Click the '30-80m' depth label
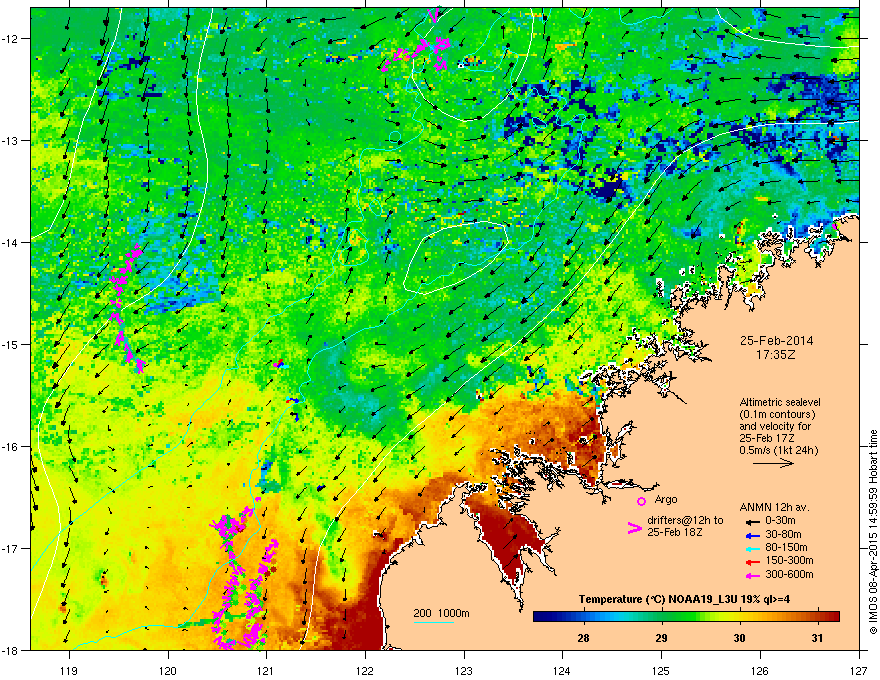Viewport: 880px width, 680px height. pyautogui.click(x=783, y=534)
